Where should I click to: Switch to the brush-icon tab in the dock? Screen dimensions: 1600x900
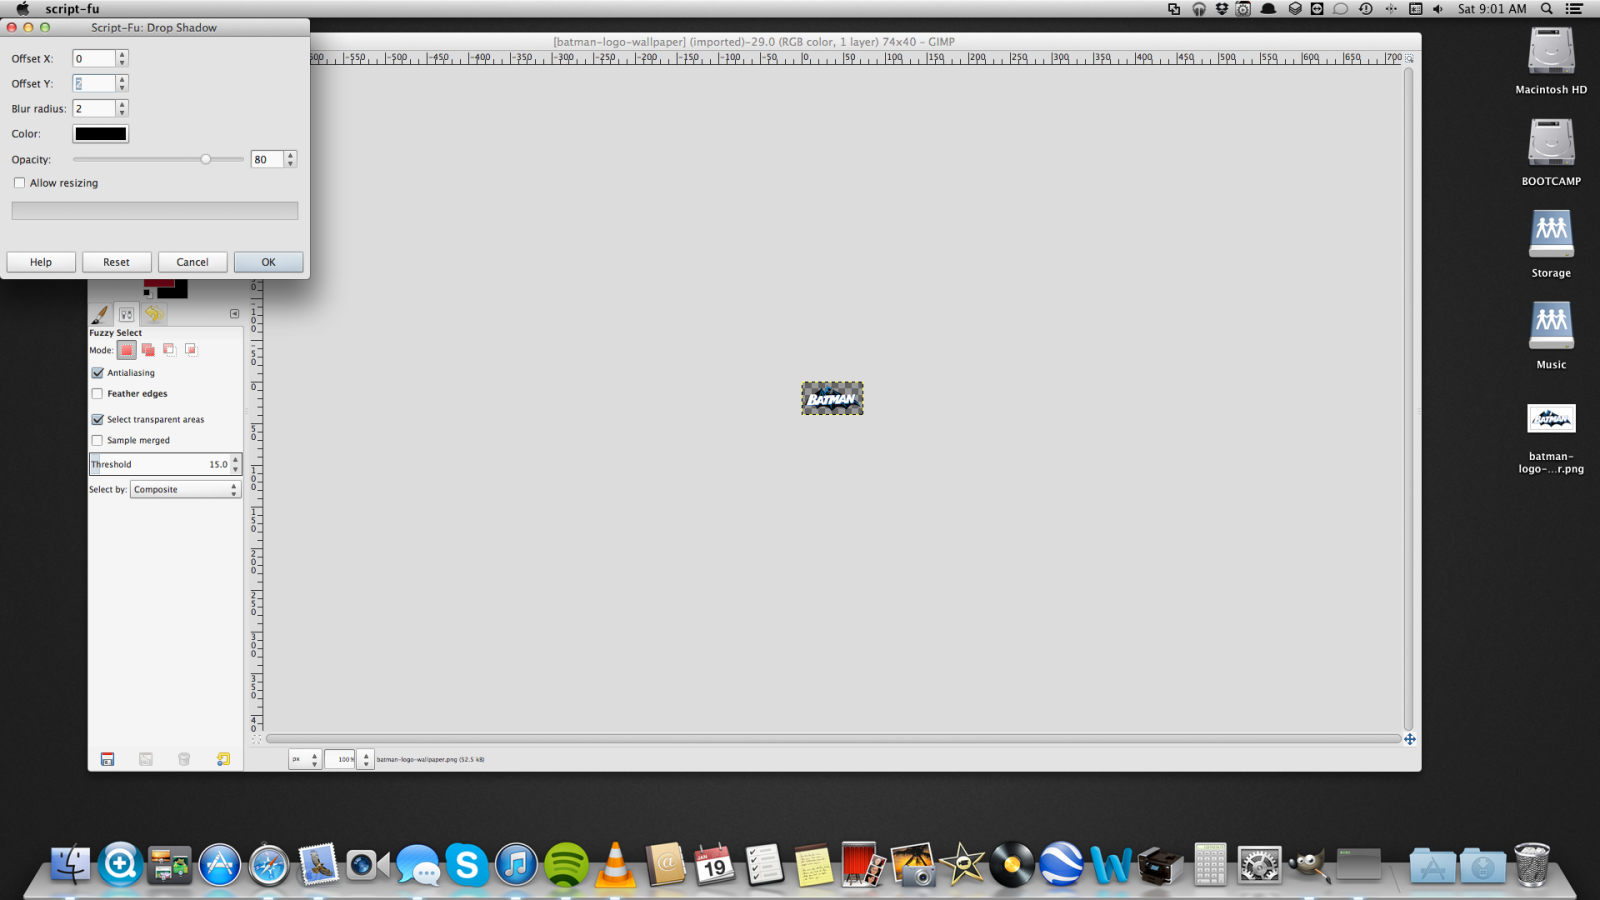point(100,314)
